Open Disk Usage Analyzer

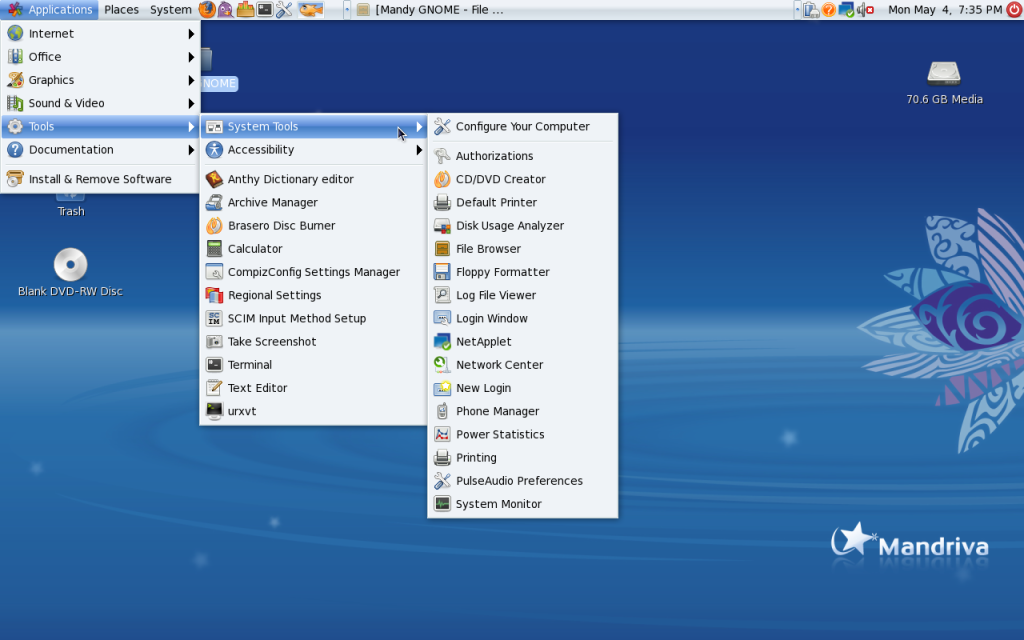(522, 226)
